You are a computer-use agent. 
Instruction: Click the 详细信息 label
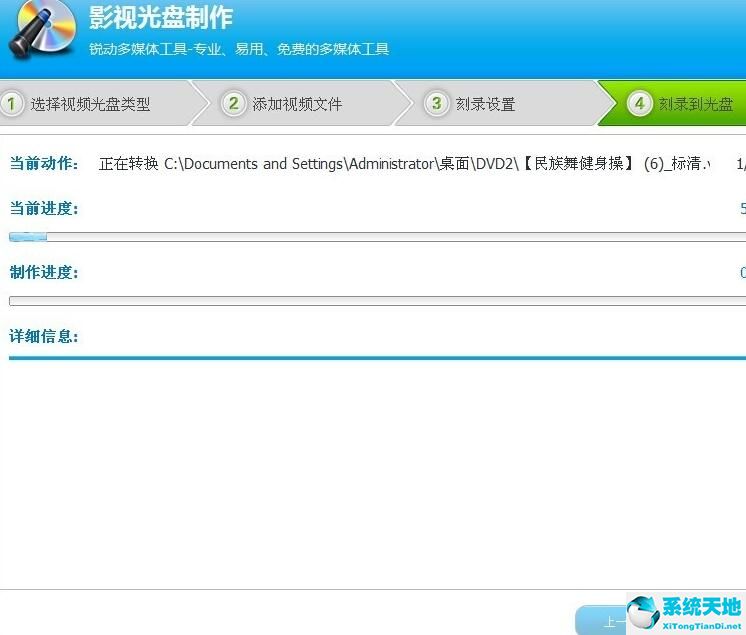pos(44,336)
